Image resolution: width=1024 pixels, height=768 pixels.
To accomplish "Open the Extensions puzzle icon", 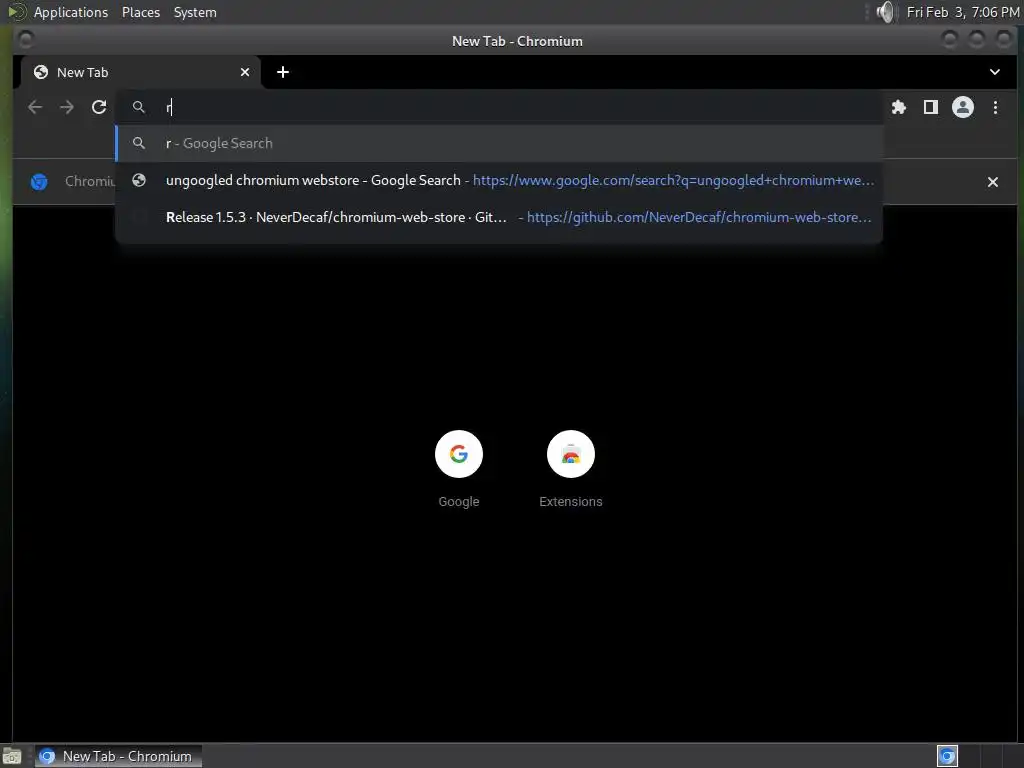I will tap(899, 107).
